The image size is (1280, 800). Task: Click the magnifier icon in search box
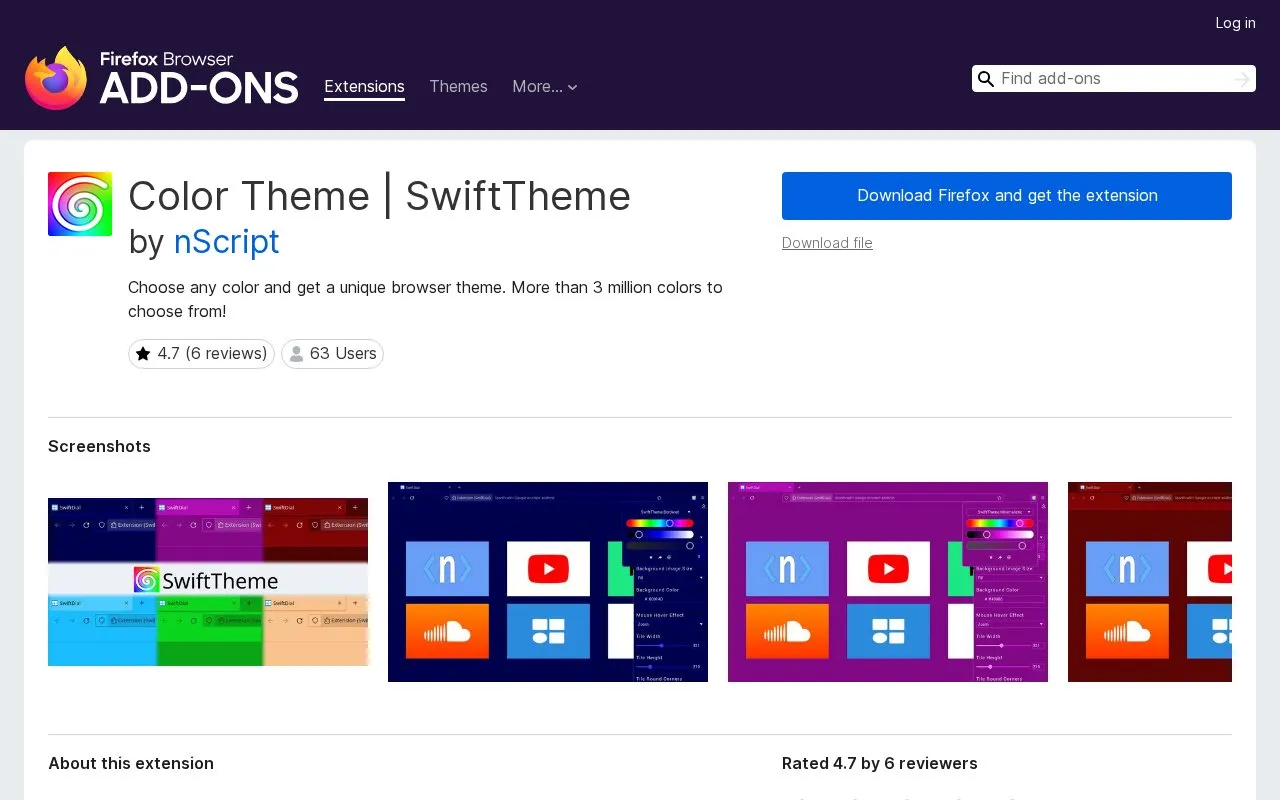pos(986,79)
